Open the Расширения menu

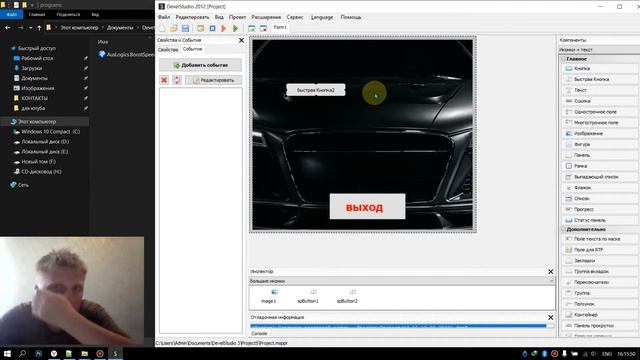click(x=266, y=17)
